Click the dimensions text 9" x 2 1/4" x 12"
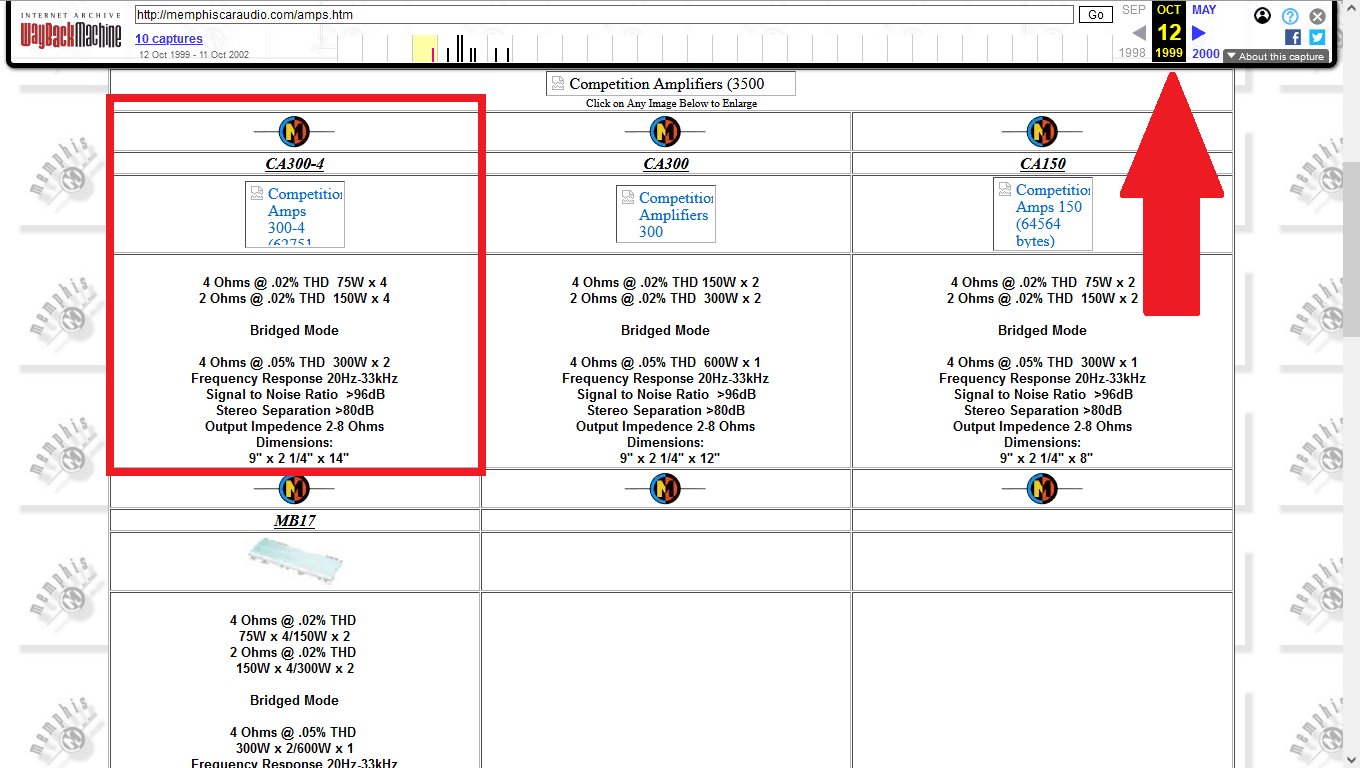Screen dimensions: 1360x768 pos(670,459)
